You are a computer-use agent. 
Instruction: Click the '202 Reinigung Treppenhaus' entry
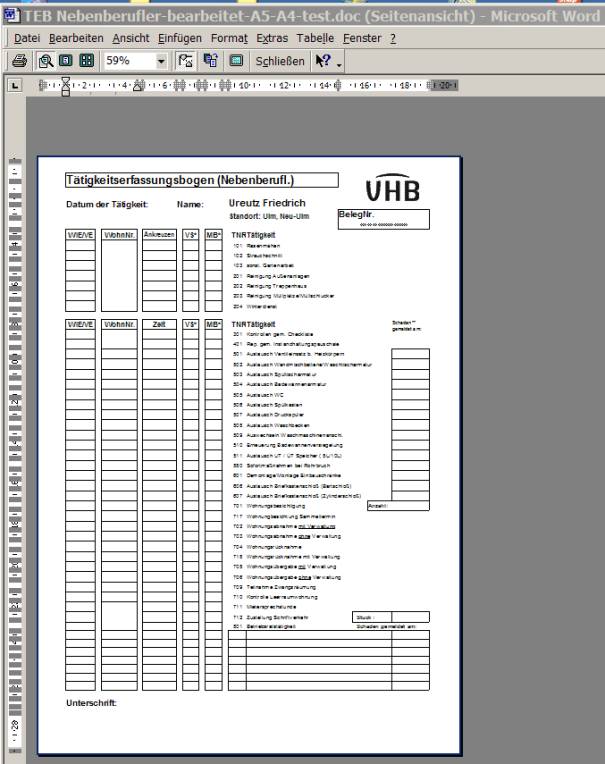point(270,286)
